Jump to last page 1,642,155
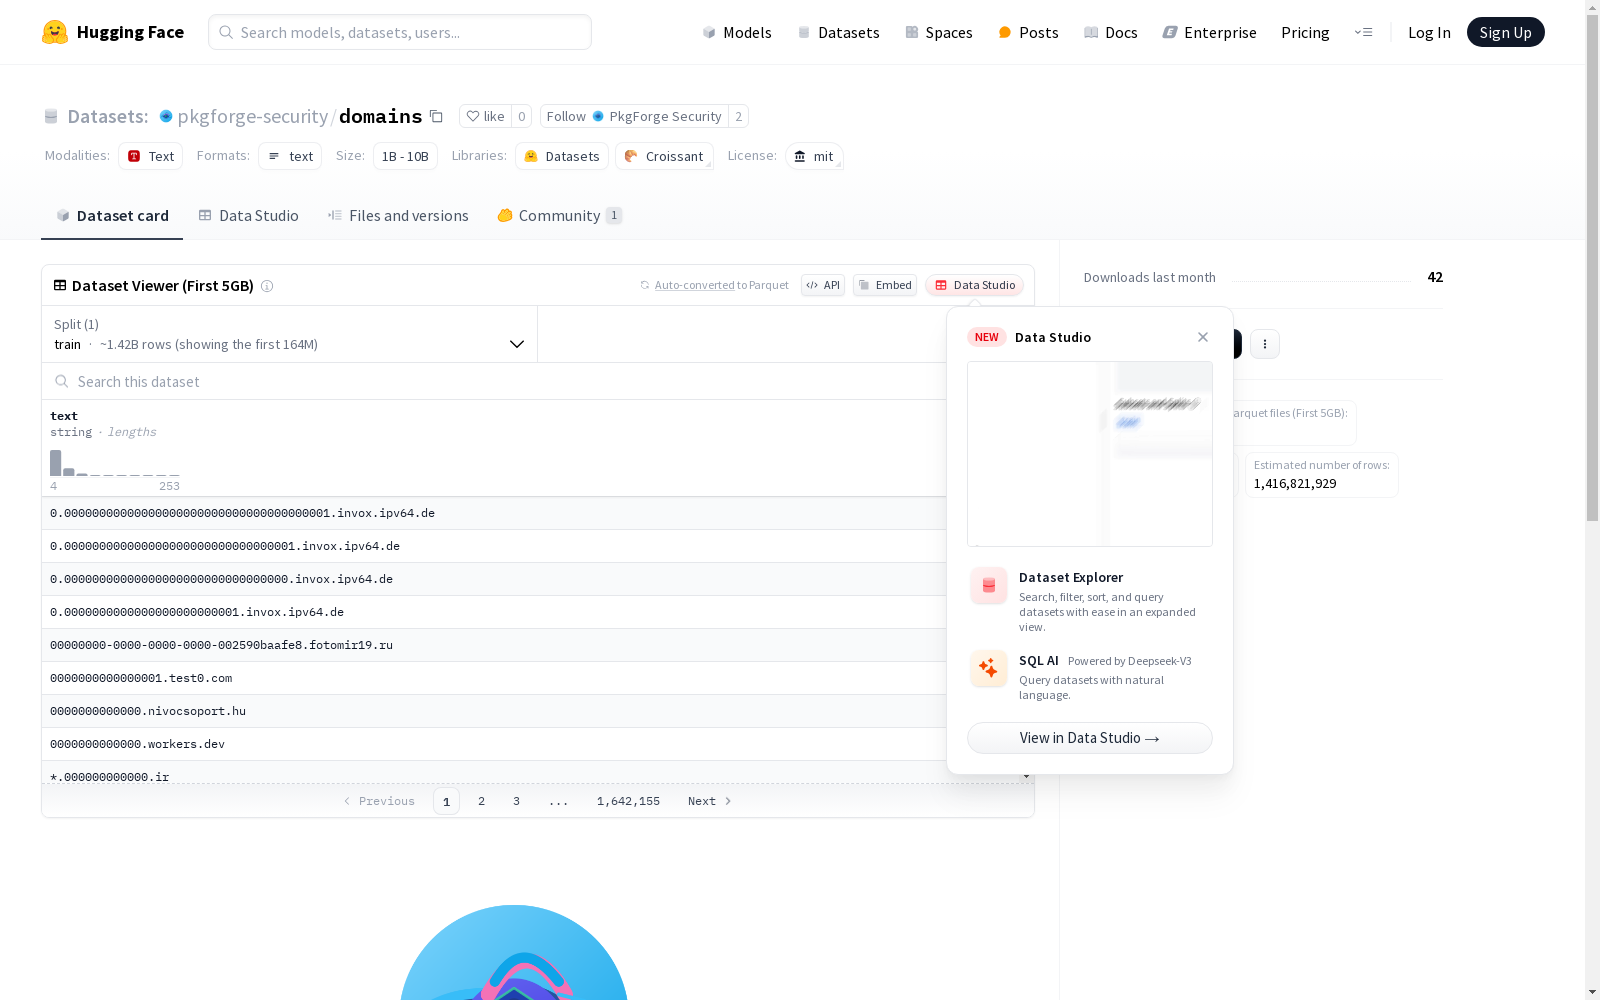 coord(628,801)
